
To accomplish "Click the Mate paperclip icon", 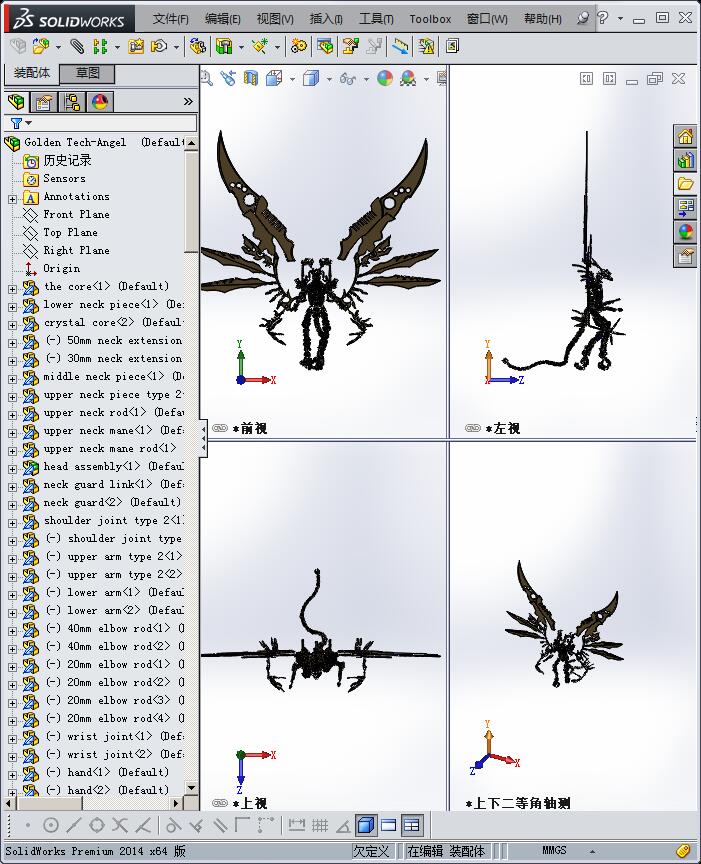I will [x=77, y=46].
